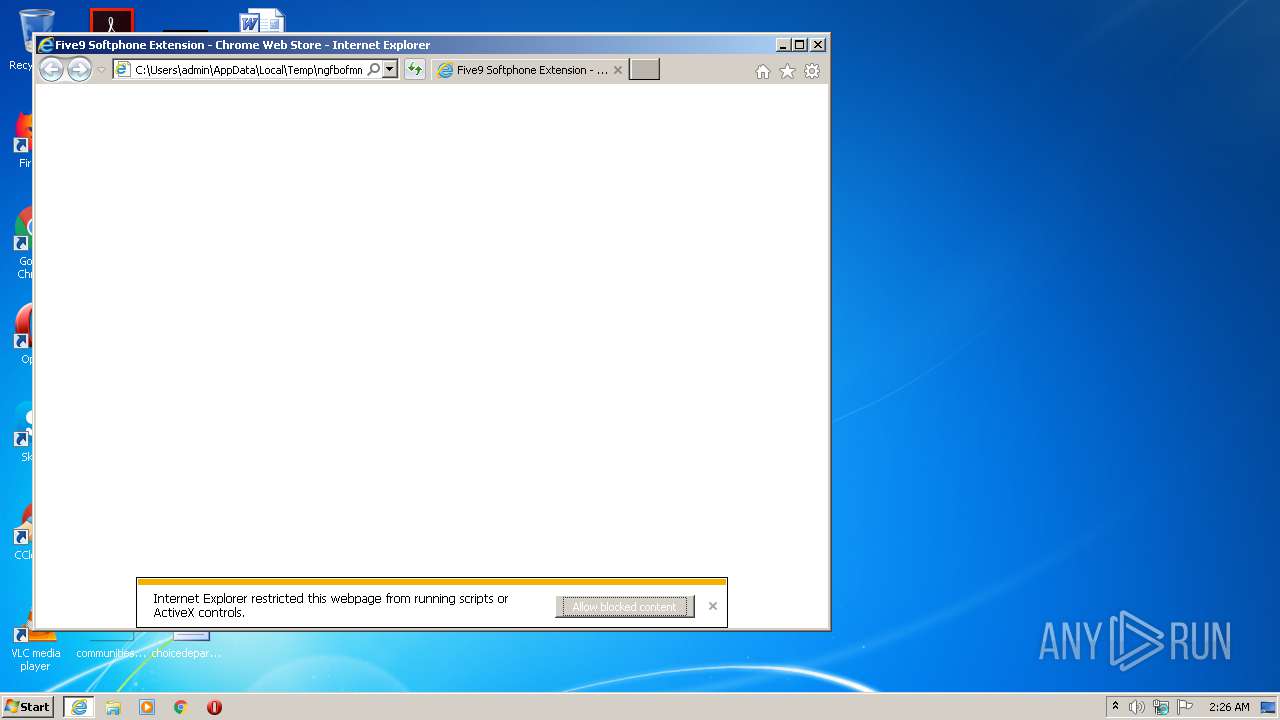Image resolution: width=1280 pixels, height=720 pixels.
Task: Click the Refresh/Compatibility view button
Action: pyautogui.click(x=414, y=70)
